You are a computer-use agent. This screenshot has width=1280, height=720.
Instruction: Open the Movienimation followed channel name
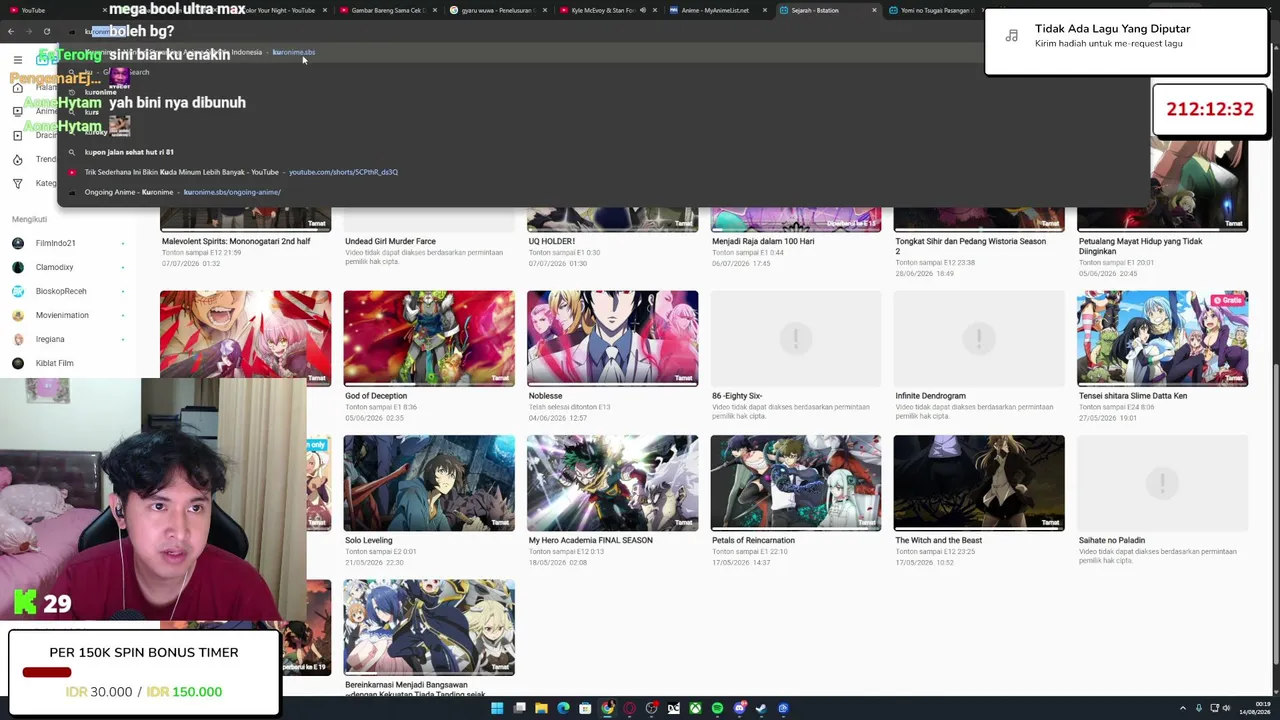pyautogui.click(x=62, y=315)
